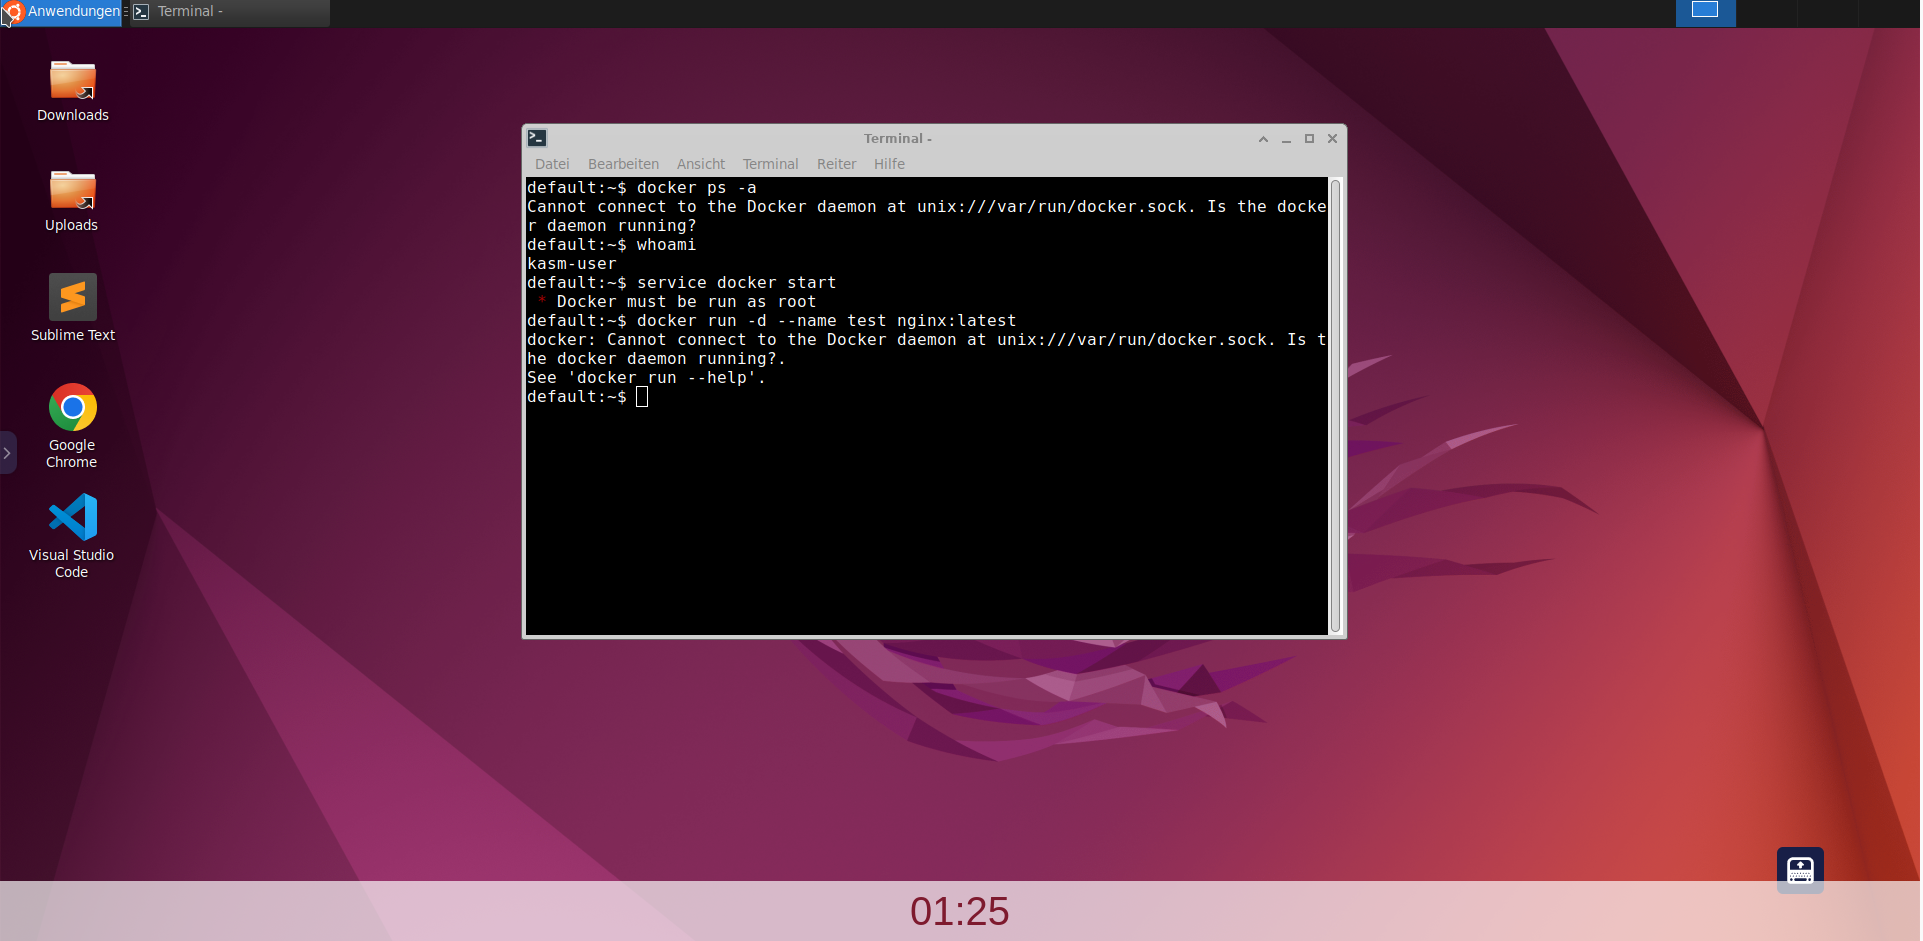Image resolution: width=1923 pixels, height=941 pixels.
Task: Open the Downloads folder
Action: (x=71, y=78)
